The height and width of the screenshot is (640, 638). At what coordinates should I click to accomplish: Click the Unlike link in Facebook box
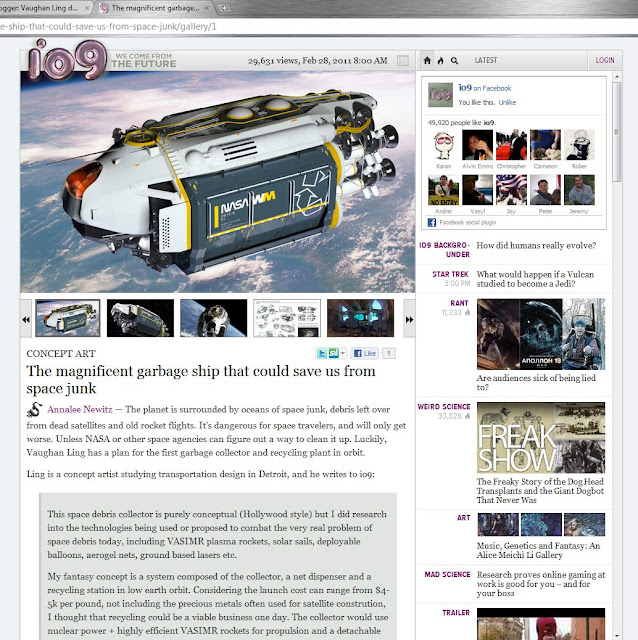507,102
